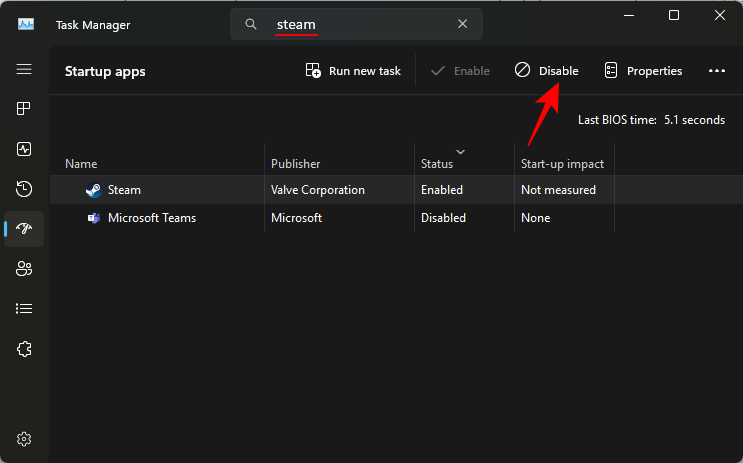Open the Details page icon
Image resolution: width=743 pixels, height=463 pixels.
pyautogui.click(x=24, y=309)
